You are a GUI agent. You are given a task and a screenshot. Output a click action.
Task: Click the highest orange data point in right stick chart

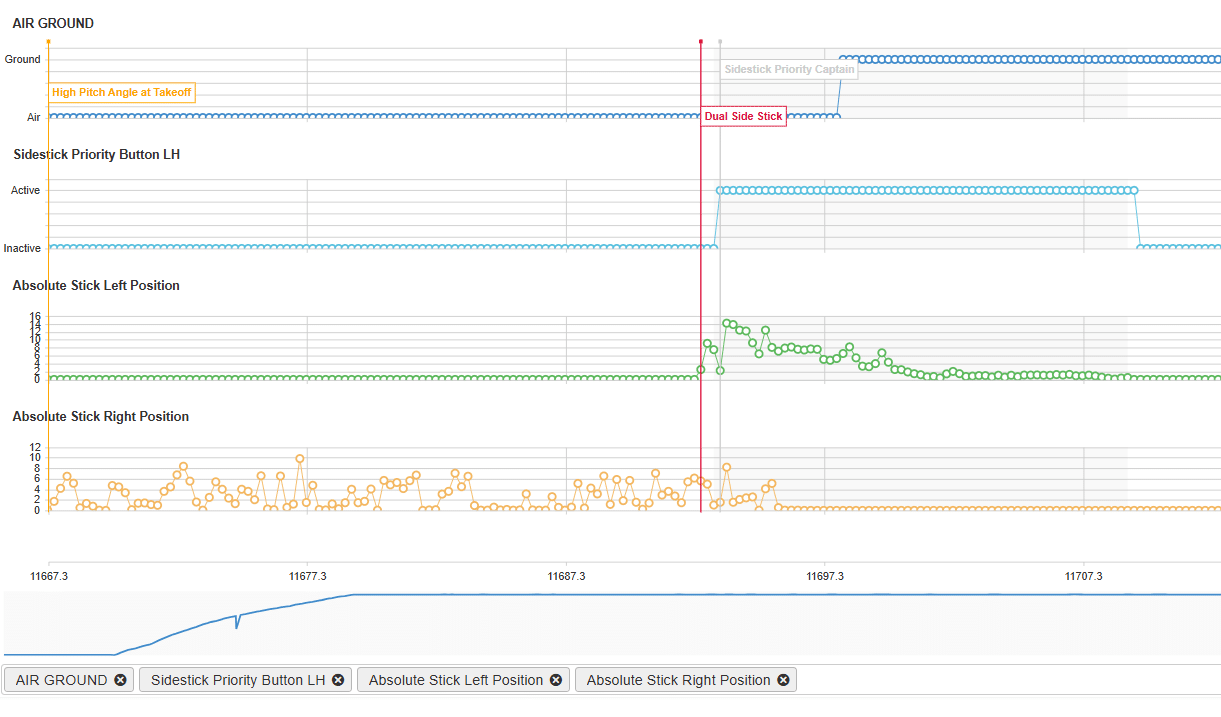coord(300,459)
